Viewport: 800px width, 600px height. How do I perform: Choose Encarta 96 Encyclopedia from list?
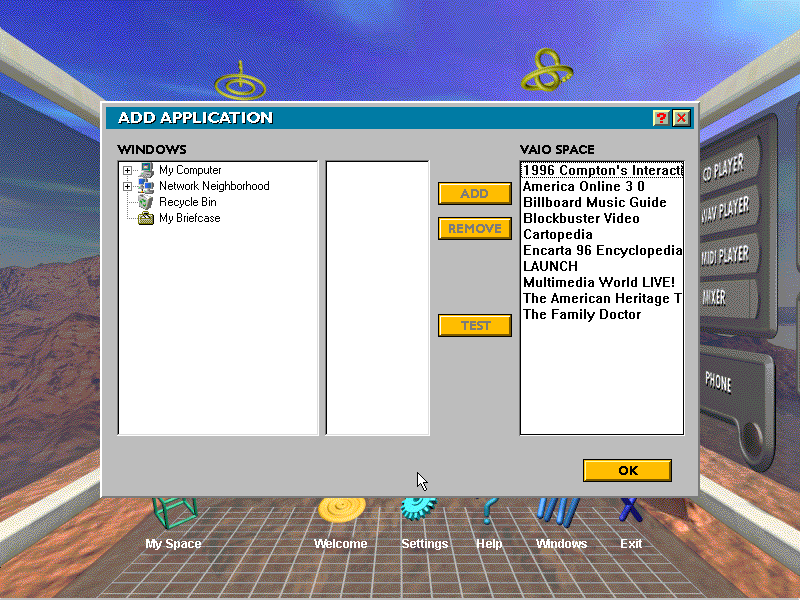point(602,251)
